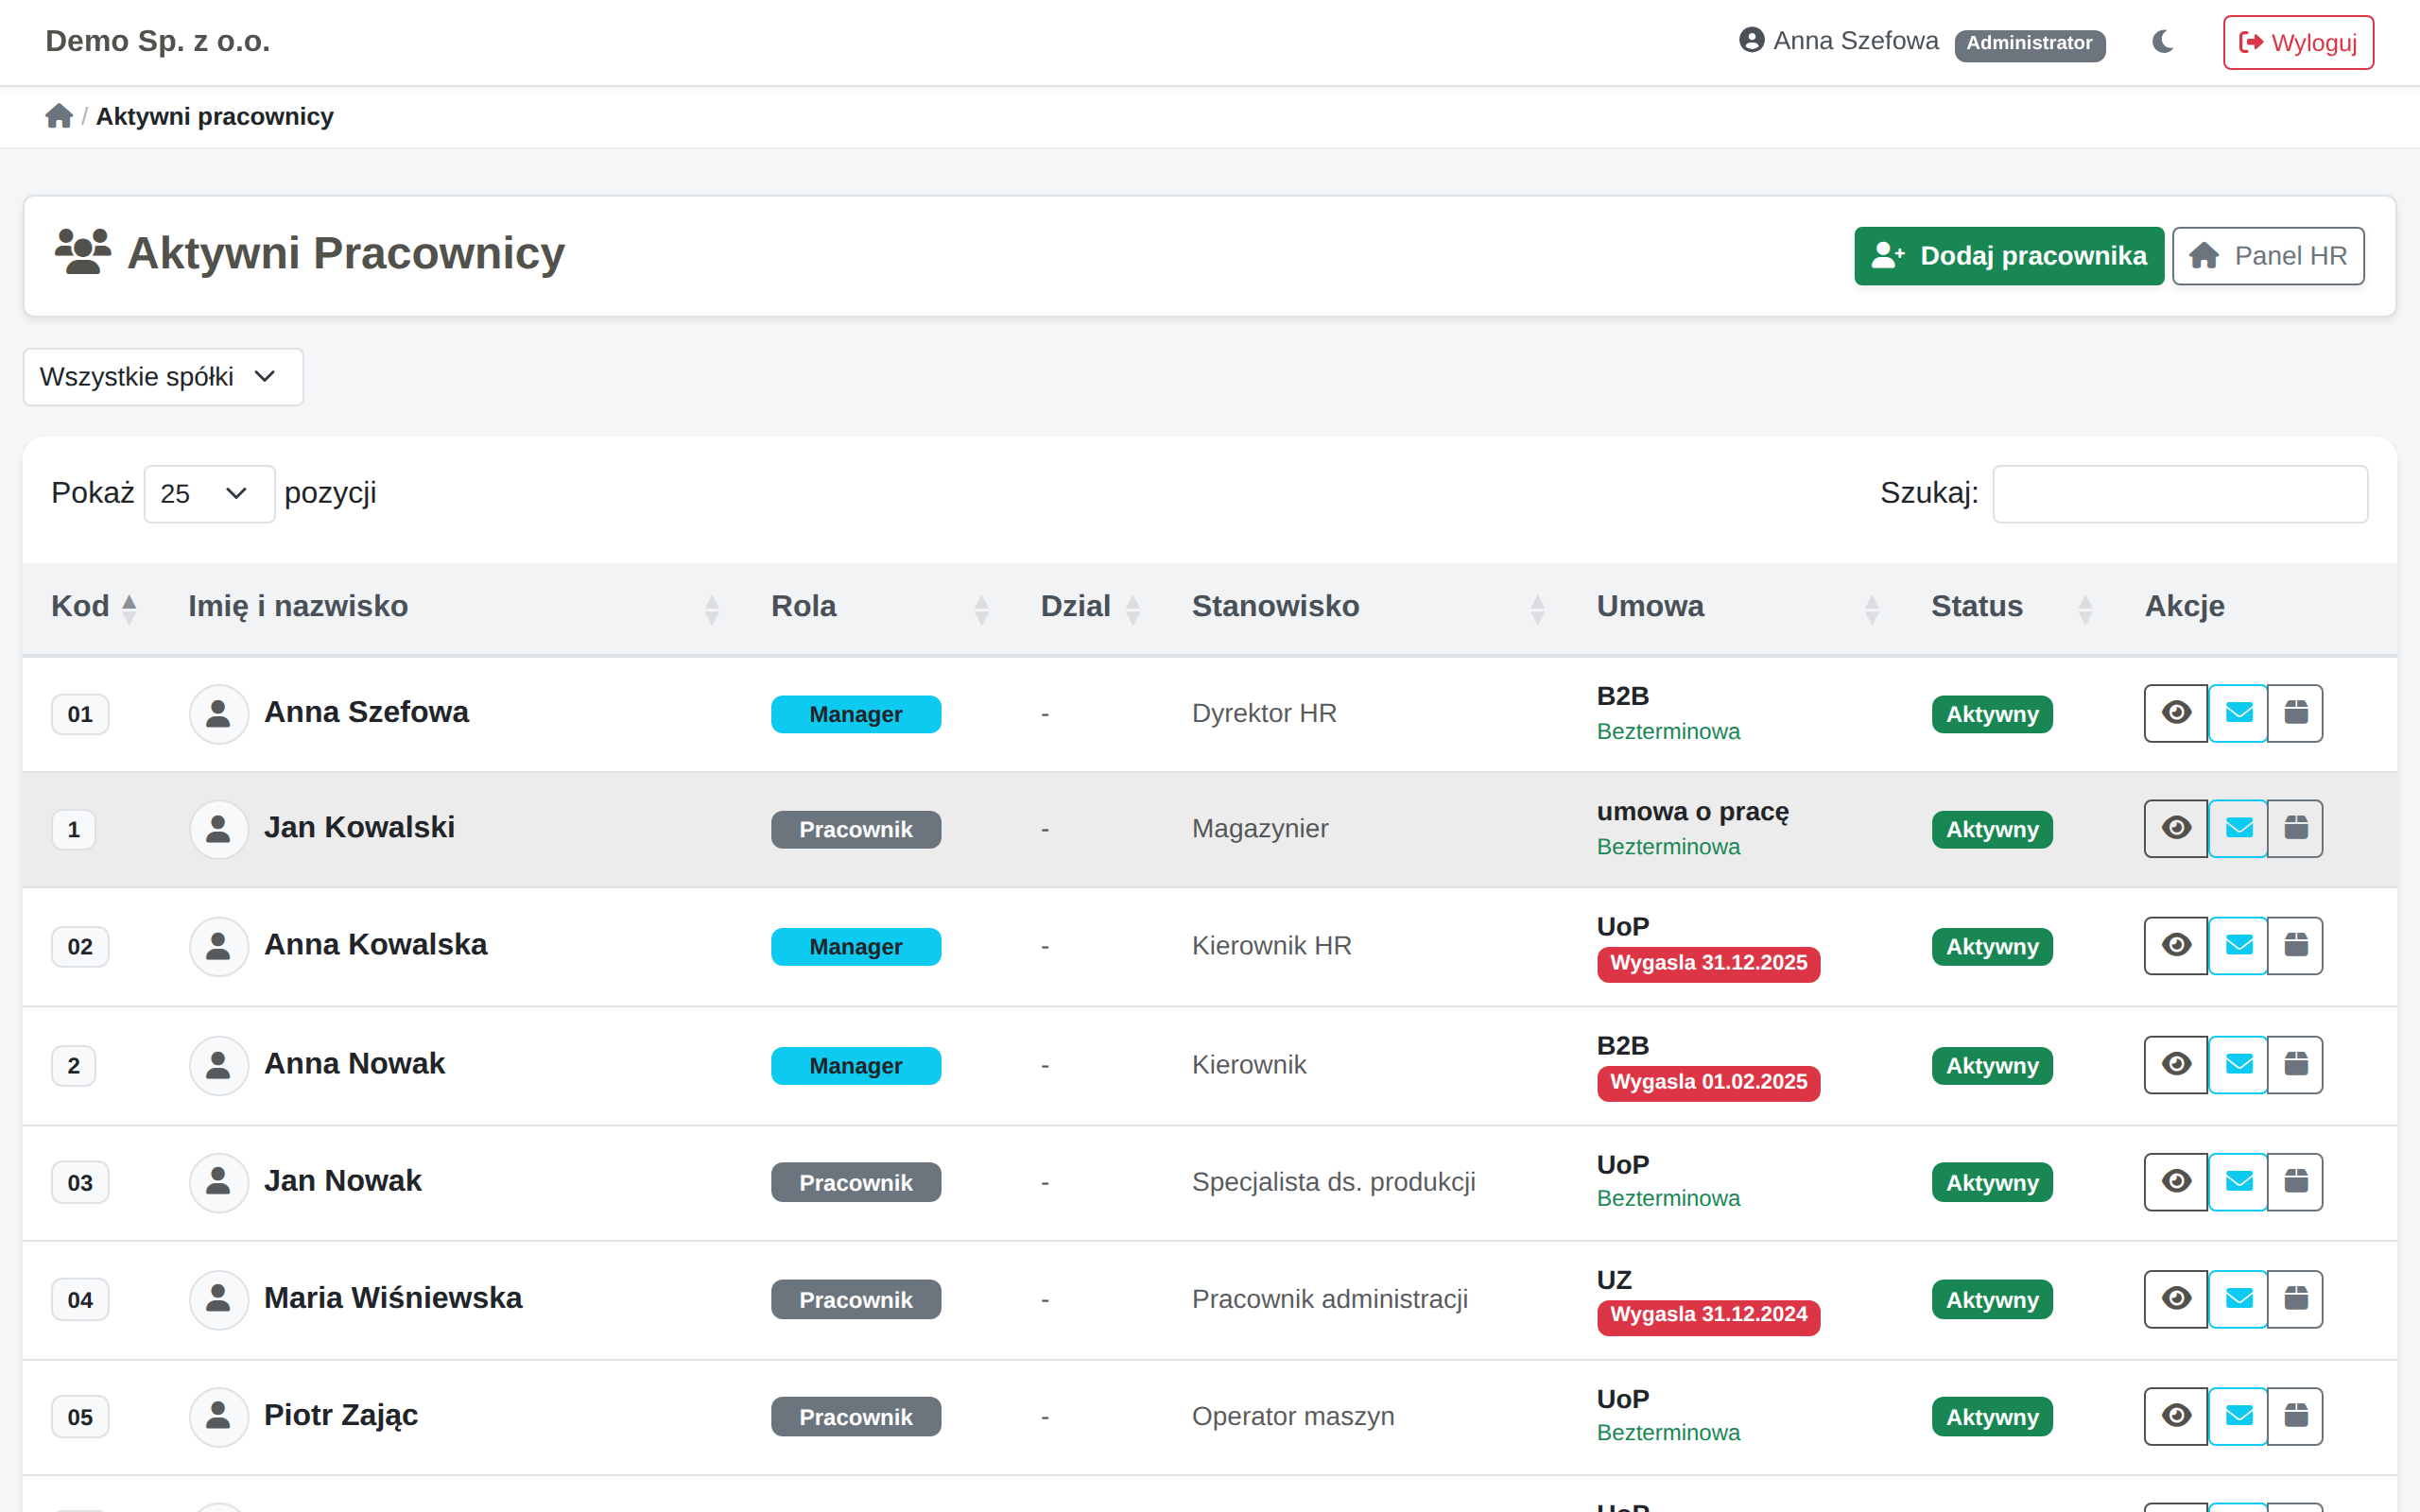Sort by Stanowisko column header

(x=1274, y=606)
